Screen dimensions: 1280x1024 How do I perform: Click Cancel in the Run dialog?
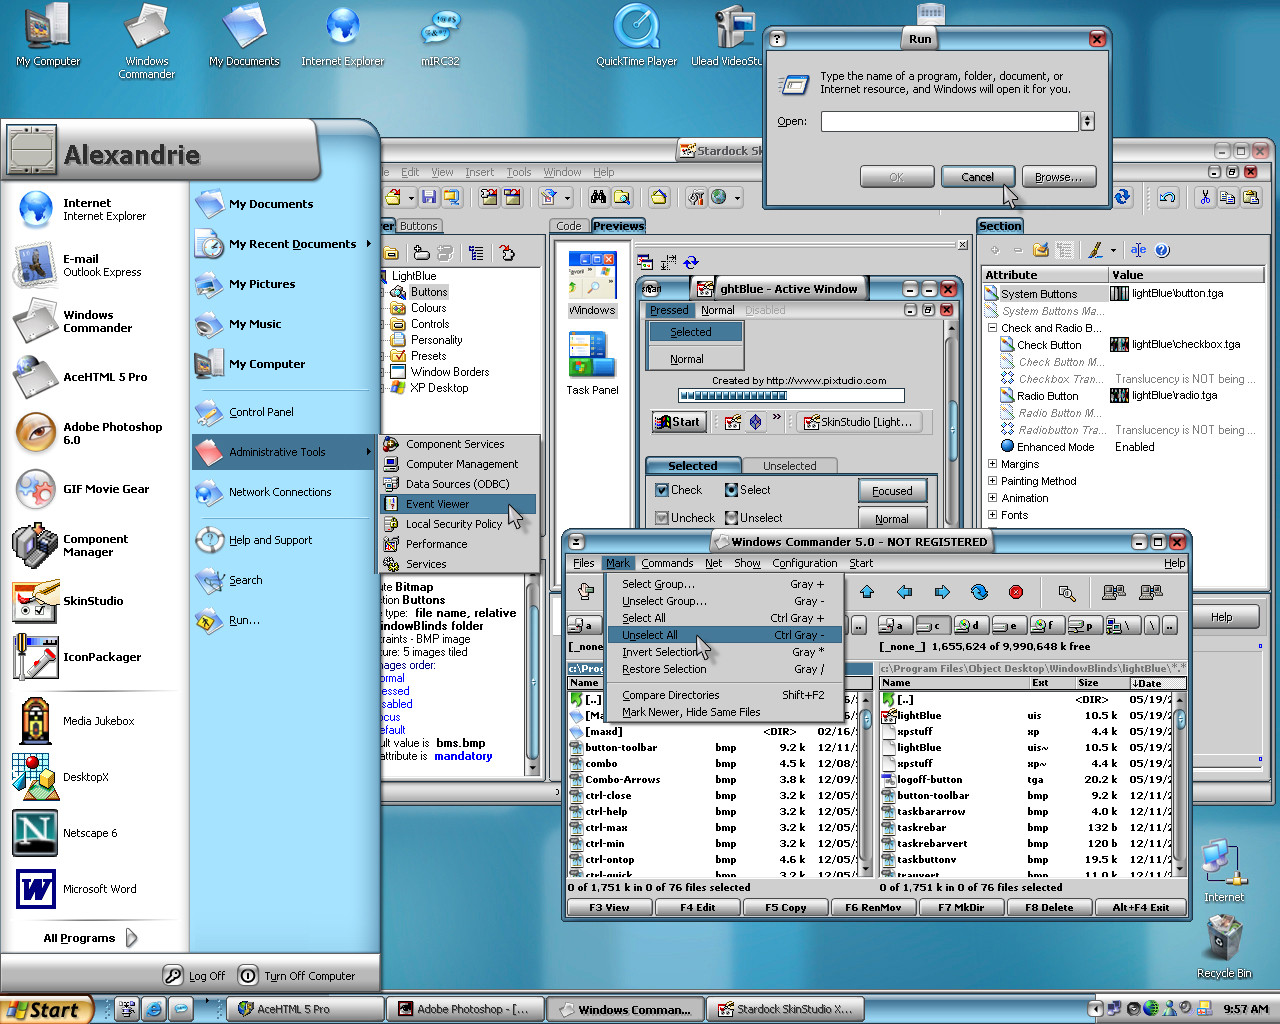[977, 177]
